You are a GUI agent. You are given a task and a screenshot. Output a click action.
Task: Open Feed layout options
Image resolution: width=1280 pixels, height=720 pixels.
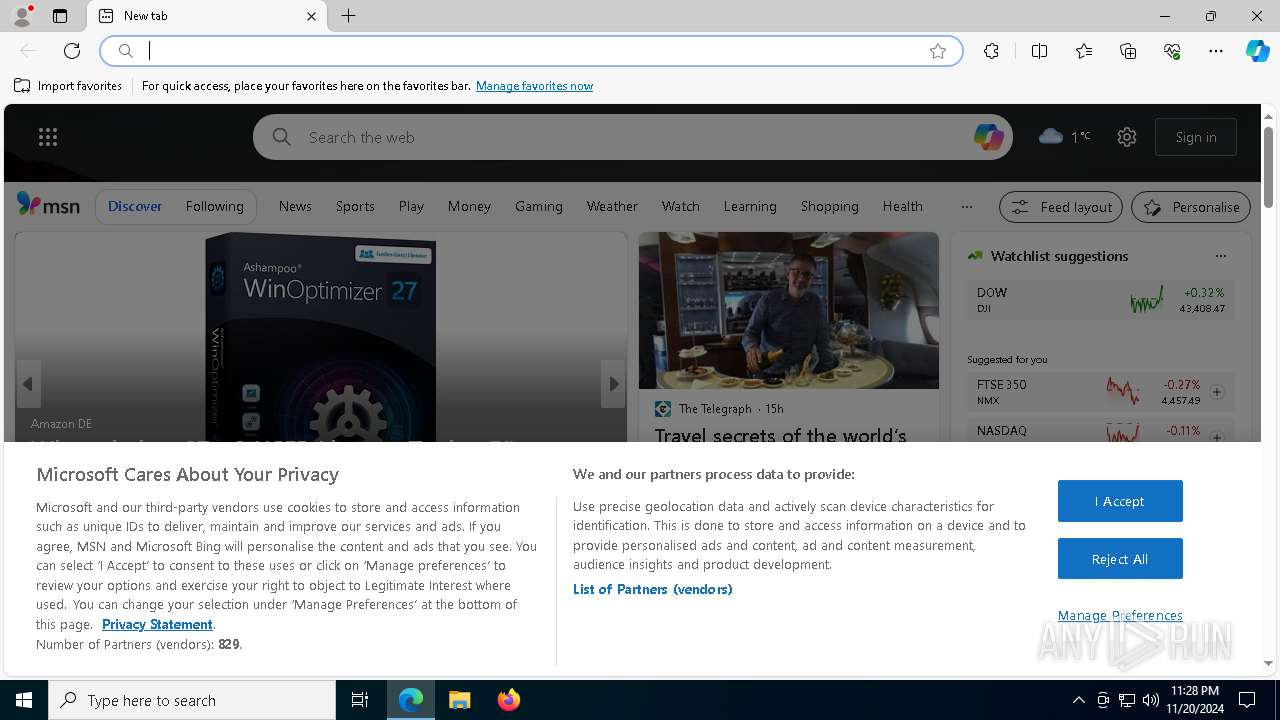pos(1061,207)
